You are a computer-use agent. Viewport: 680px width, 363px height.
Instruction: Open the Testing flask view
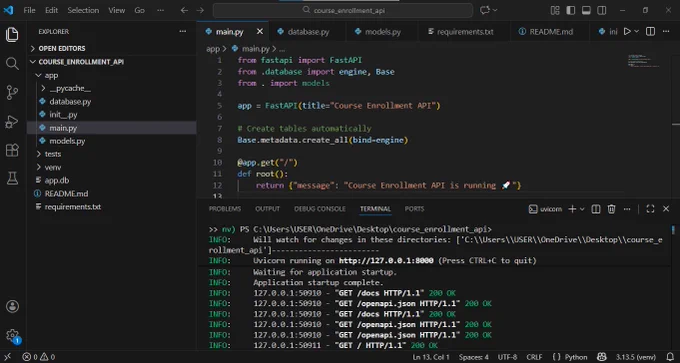pyautogui.click(x=12, y=178)
